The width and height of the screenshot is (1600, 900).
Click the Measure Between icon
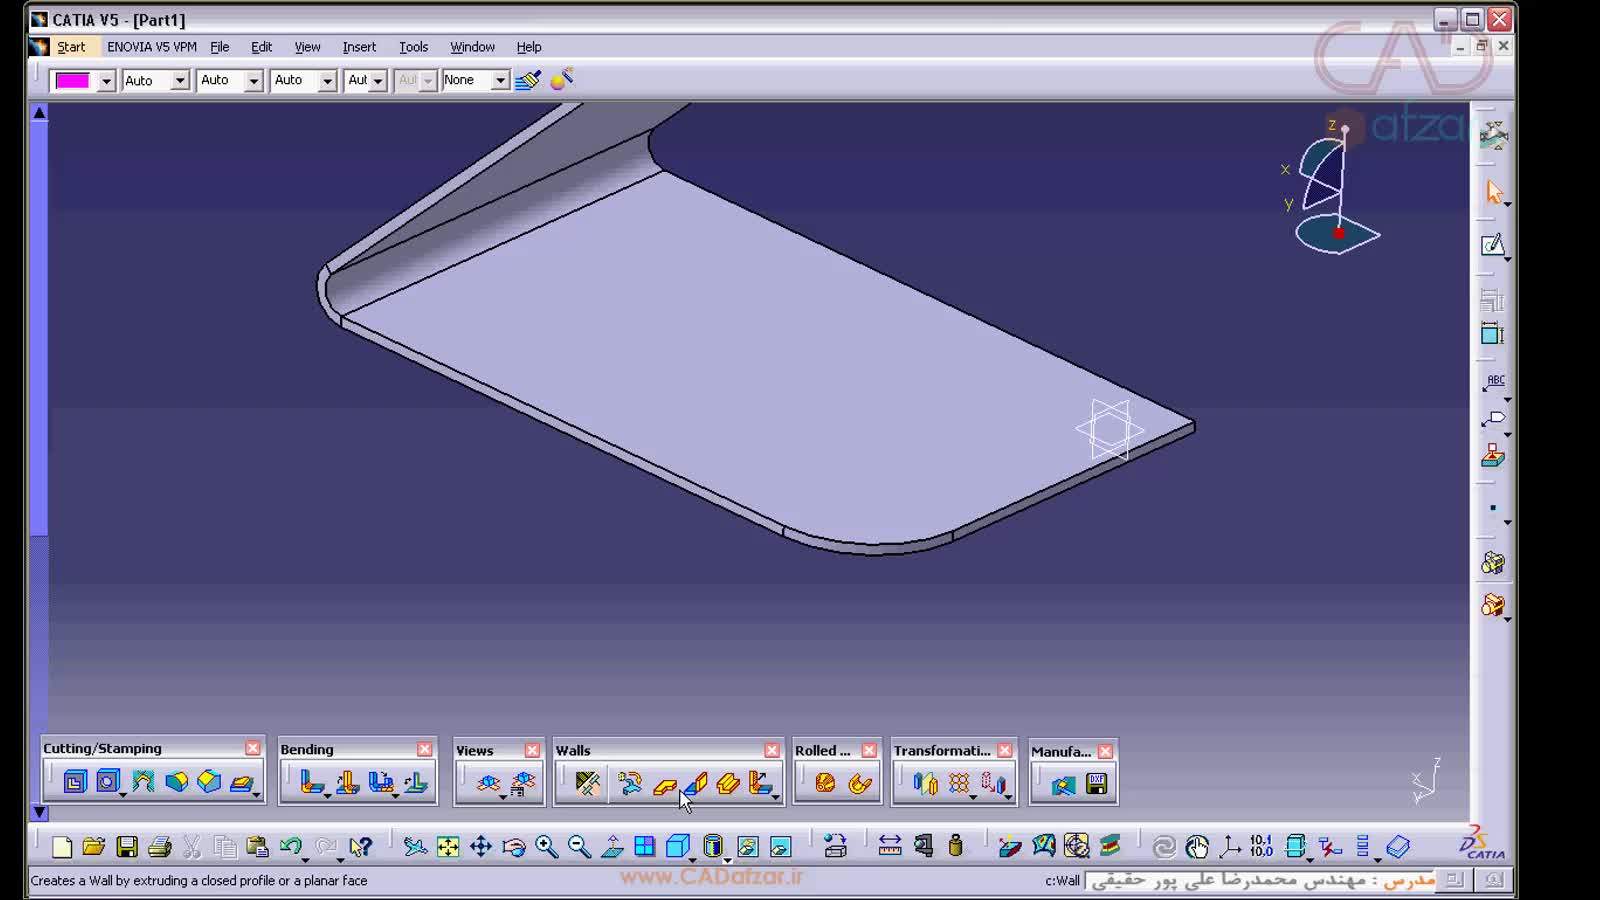[x=889, y=847]
